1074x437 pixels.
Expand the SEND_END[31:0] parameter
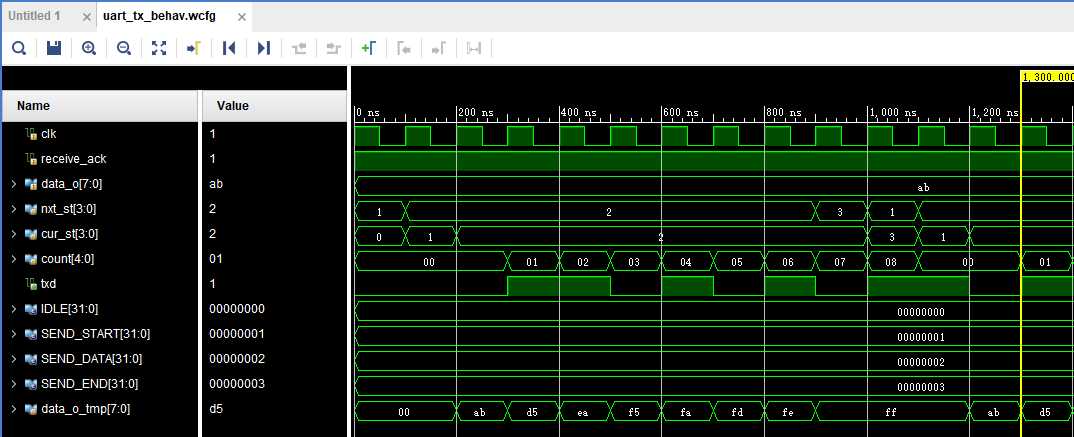[14, 384]
